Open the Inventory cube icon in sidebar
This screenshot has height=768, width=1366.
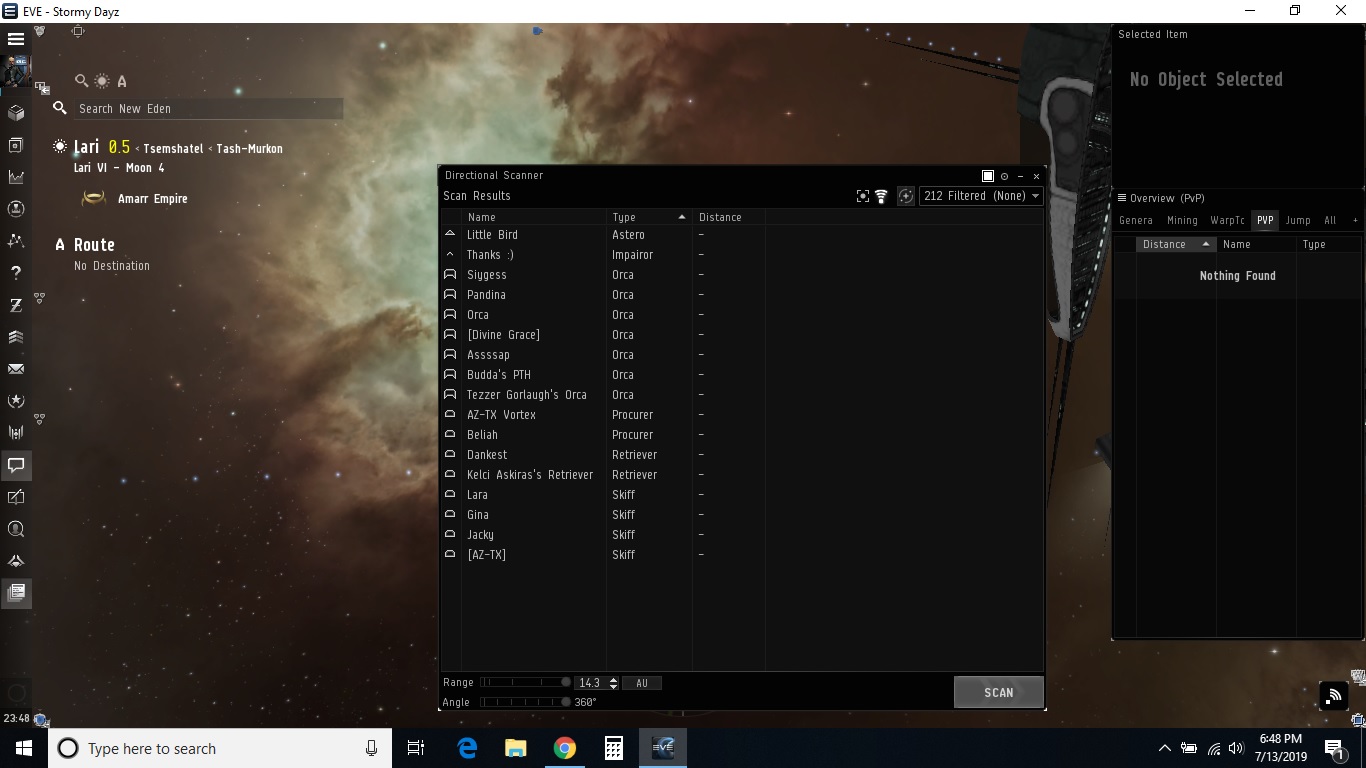pos(16,113)
